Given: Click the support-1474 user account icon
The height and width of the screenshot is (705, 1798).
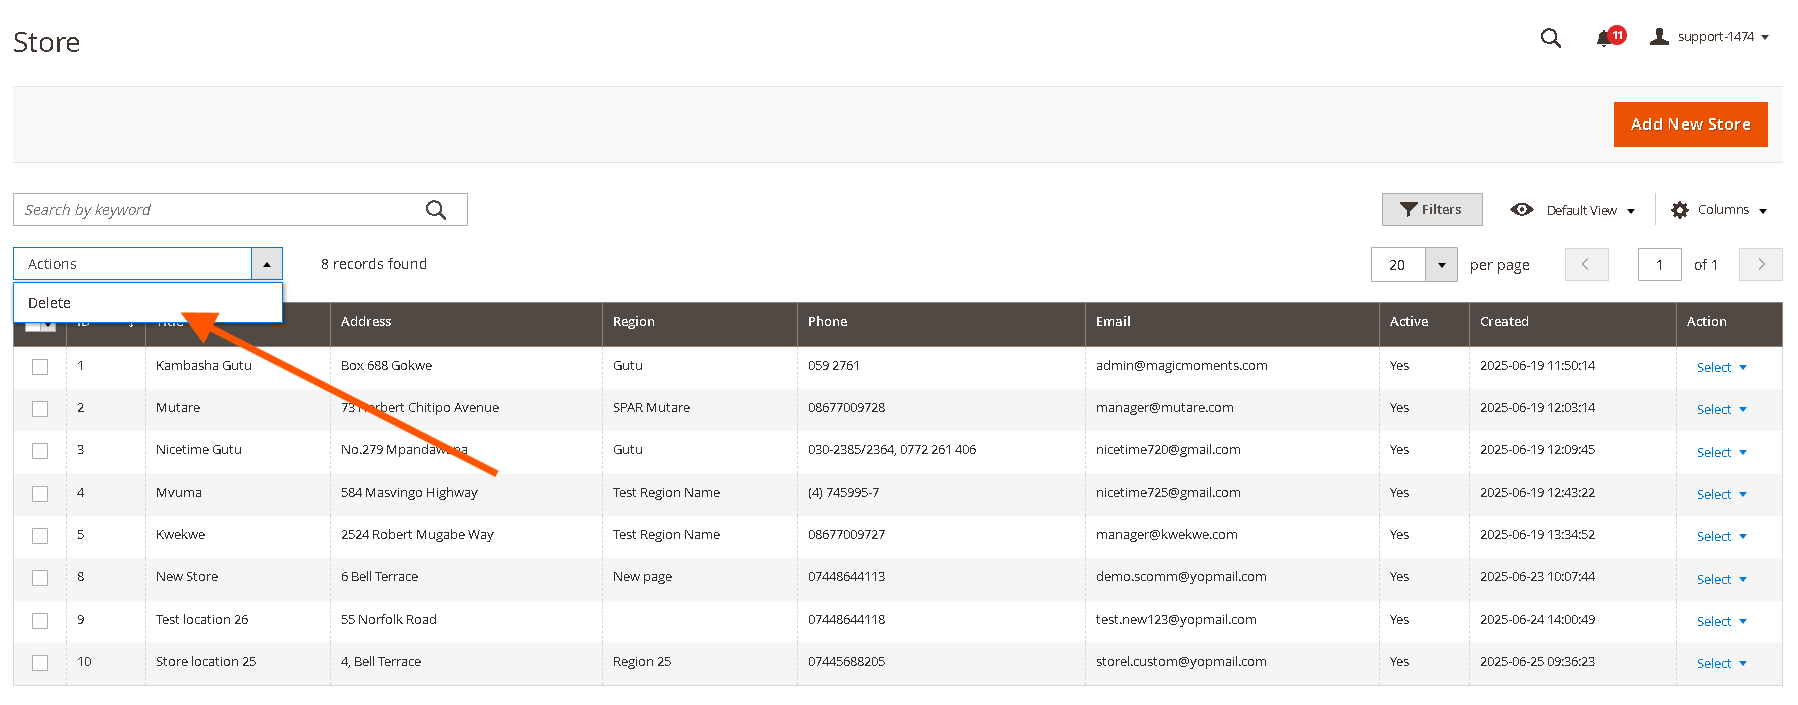Looking at the screenshot, I should 1659,37.
